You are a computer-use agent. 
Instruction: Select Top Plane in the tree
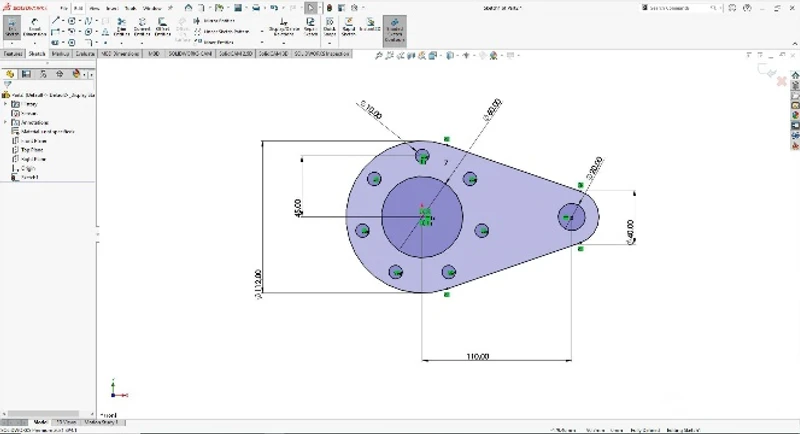[x=28, y=150]
